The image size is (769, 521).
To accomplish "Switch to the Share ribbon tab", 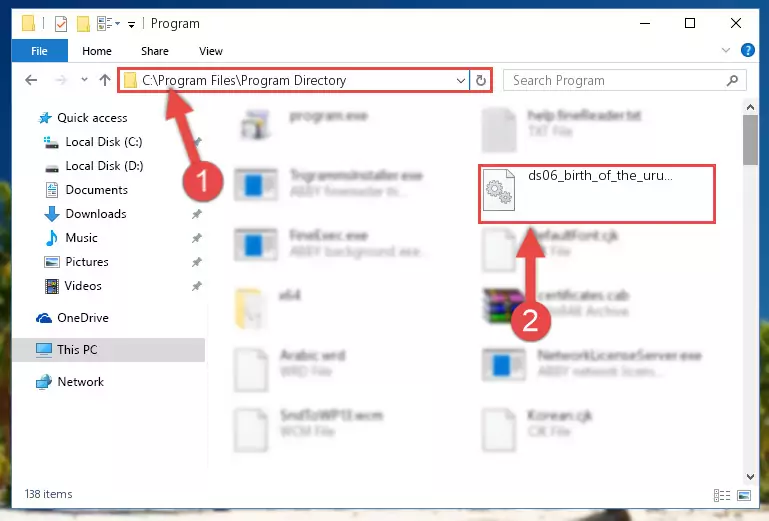I will [154, 51].
